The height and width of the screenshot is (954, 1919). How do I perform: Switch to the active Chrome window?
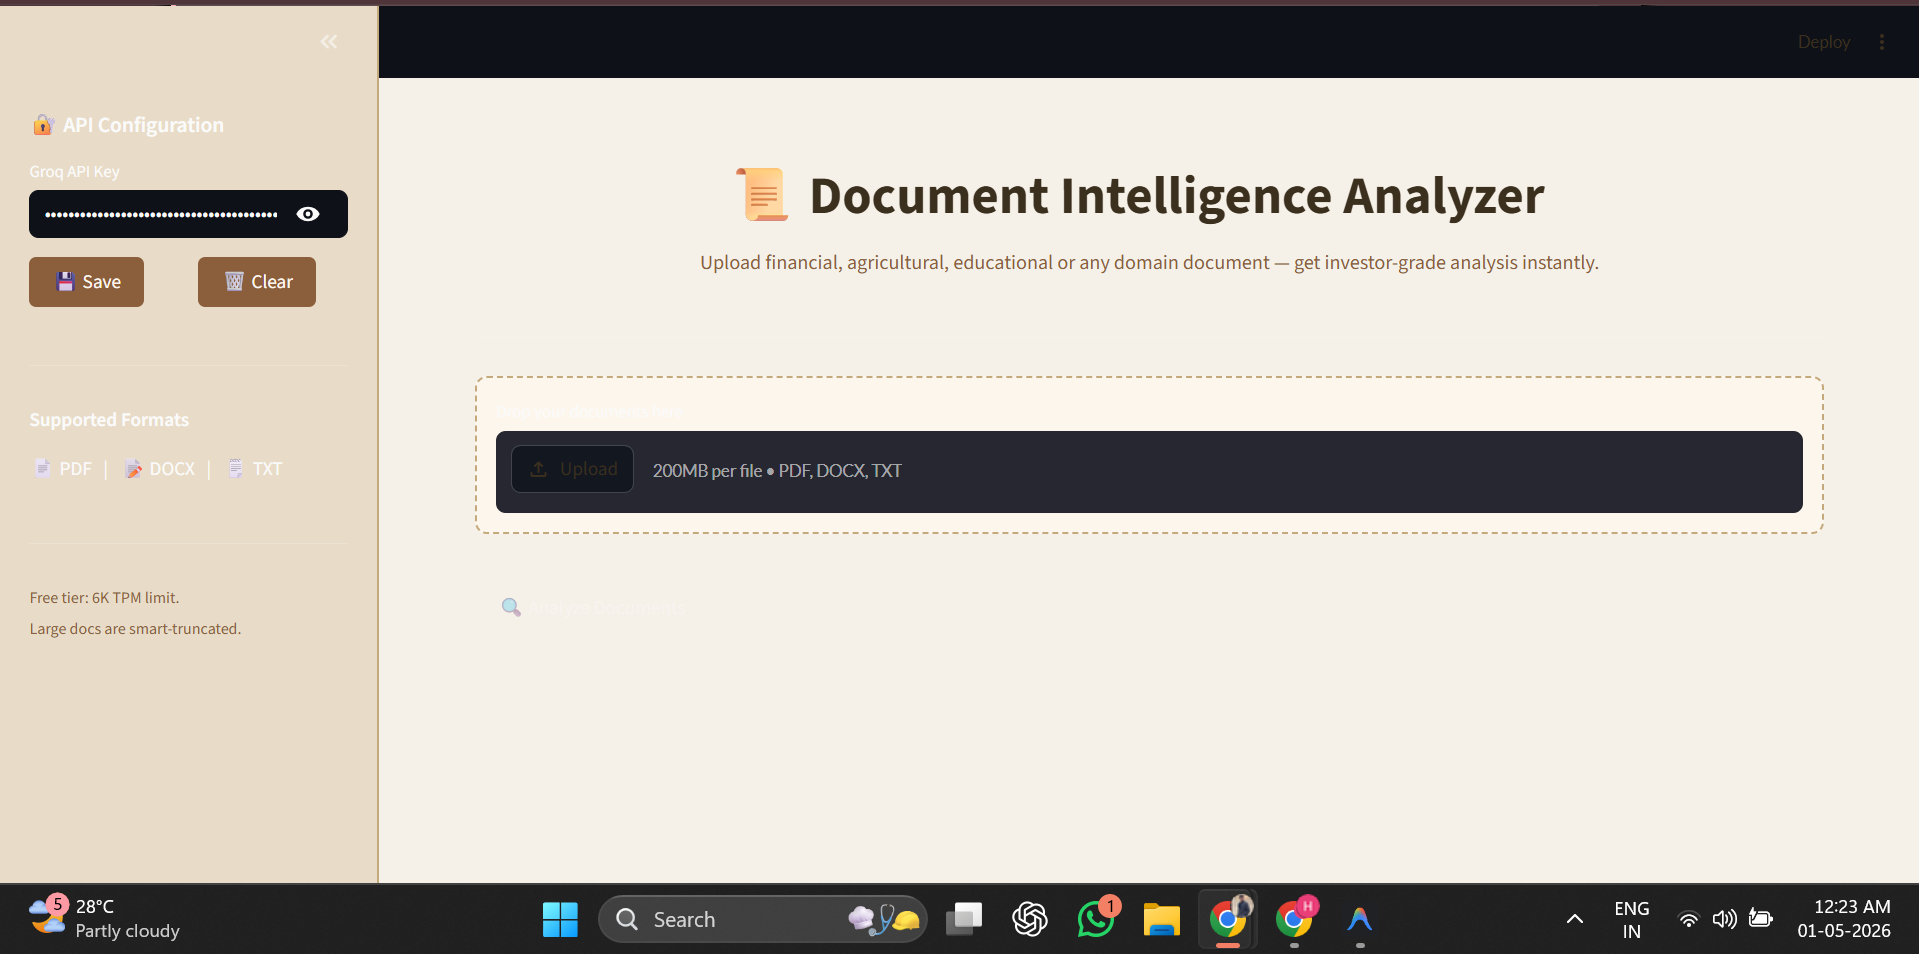click(x=1228, y=919)
